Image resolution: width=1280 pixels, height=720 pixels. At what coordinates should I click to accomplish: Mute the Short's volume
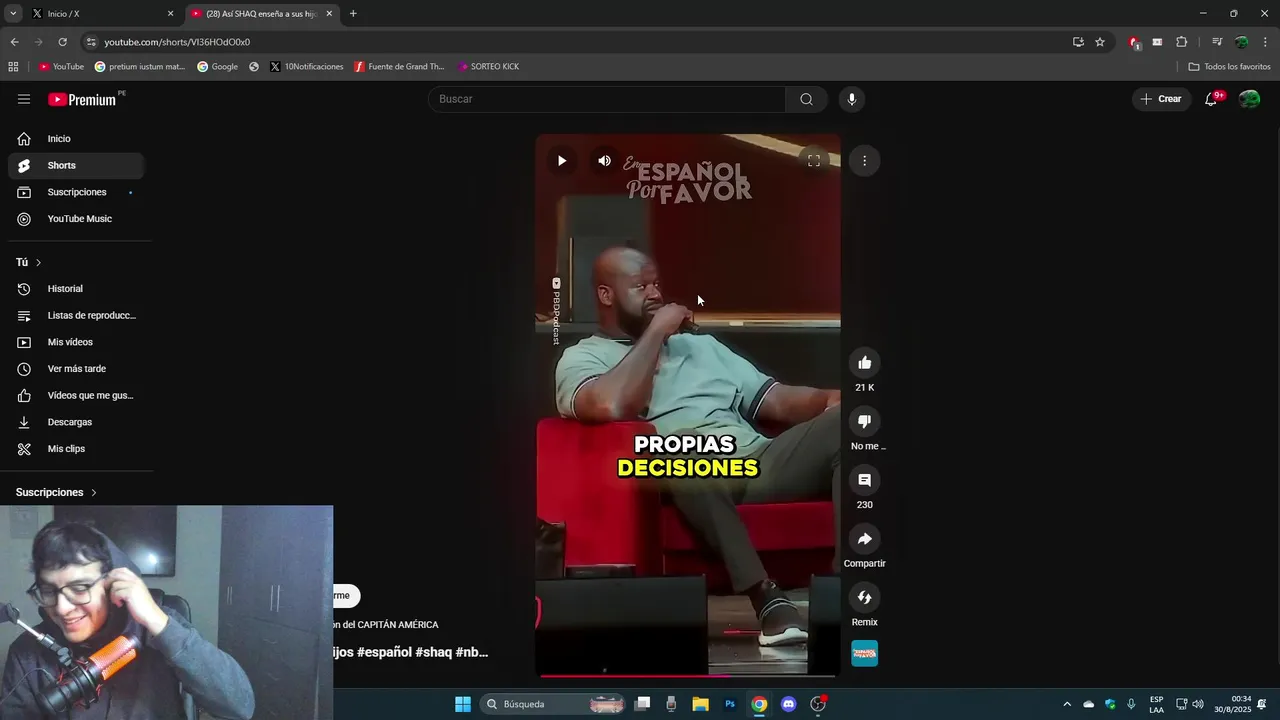click(604, 161)
